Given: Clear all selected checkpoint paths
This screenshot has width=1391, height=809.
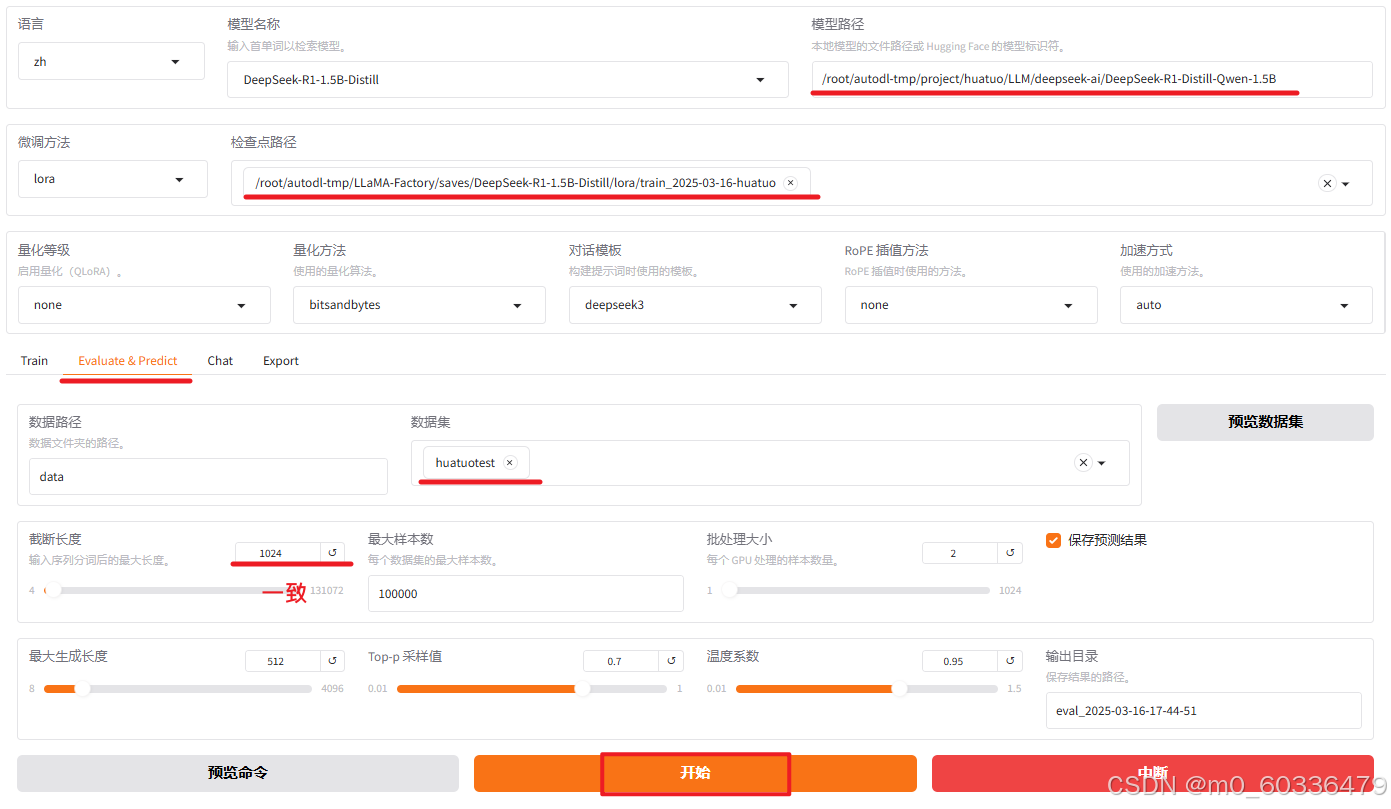Looking at the screenshot, I should pos(1327,183).
